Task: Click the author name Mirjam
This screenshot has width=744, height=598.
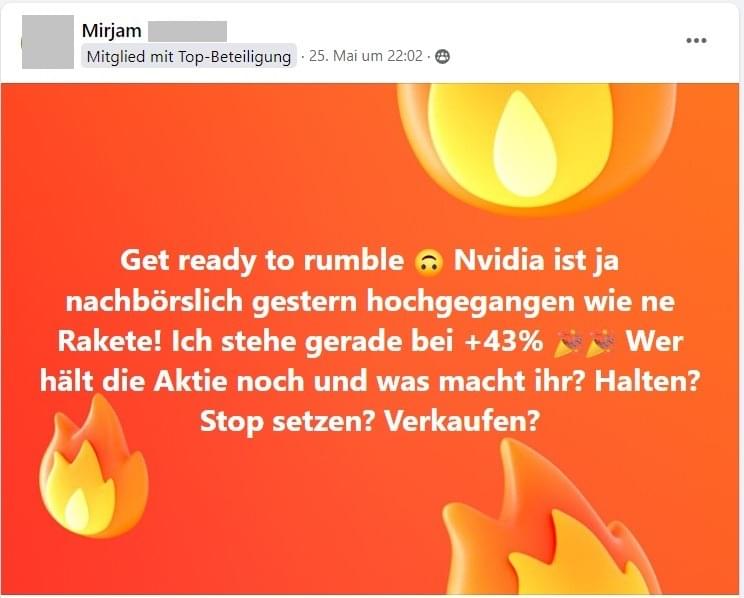Action: (x=112, y=31)
